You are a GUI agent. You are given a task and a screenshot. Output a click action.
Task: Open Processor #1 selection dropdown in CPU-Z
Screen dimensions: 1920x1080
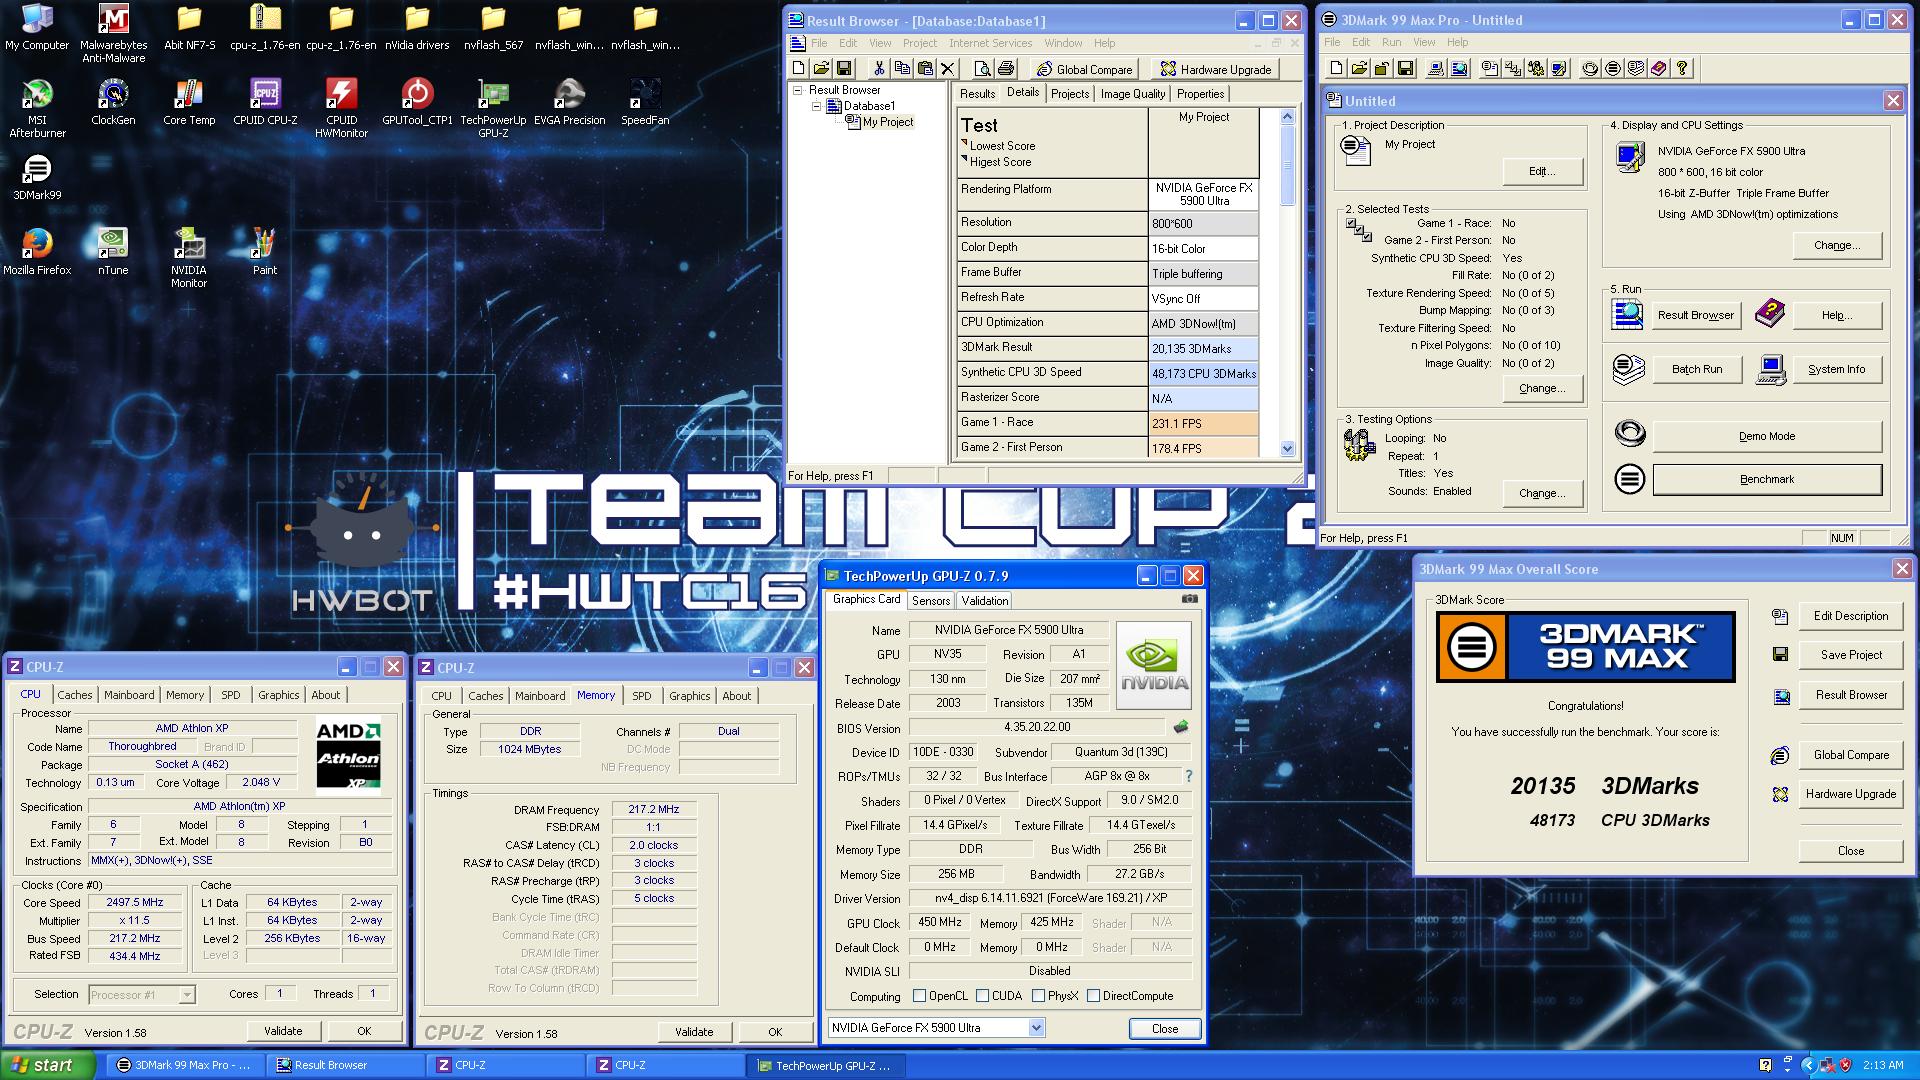[x=186, y=995]
